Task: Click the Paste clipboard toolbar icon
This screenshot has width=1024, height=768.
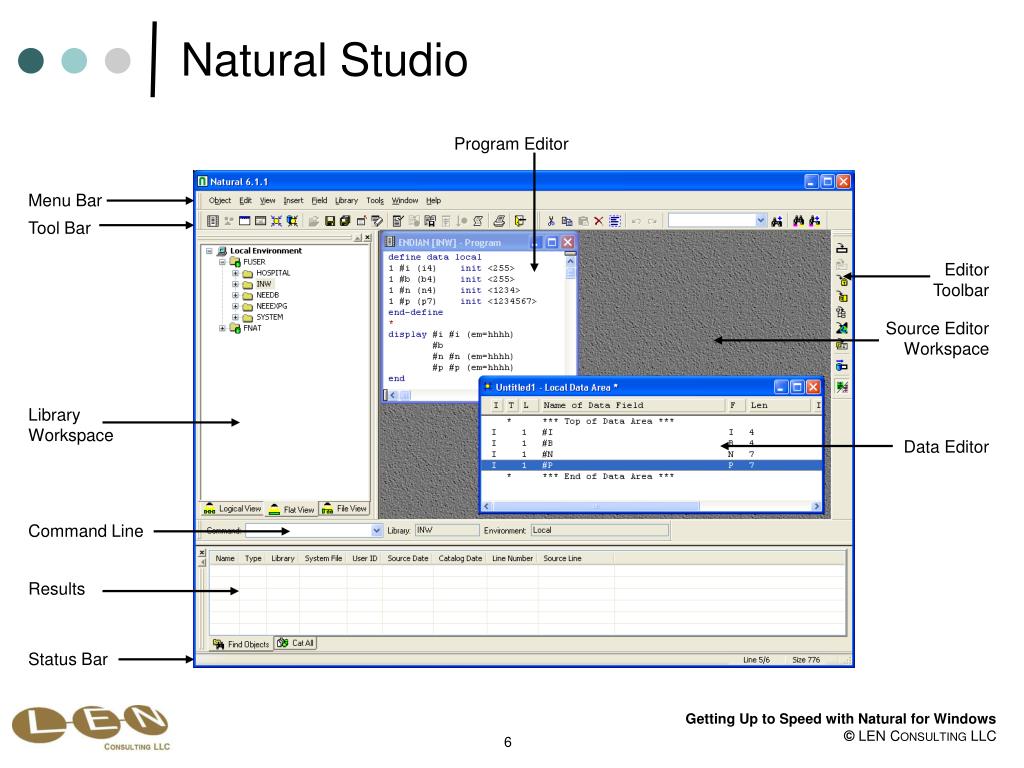Action: coord(583,221)
